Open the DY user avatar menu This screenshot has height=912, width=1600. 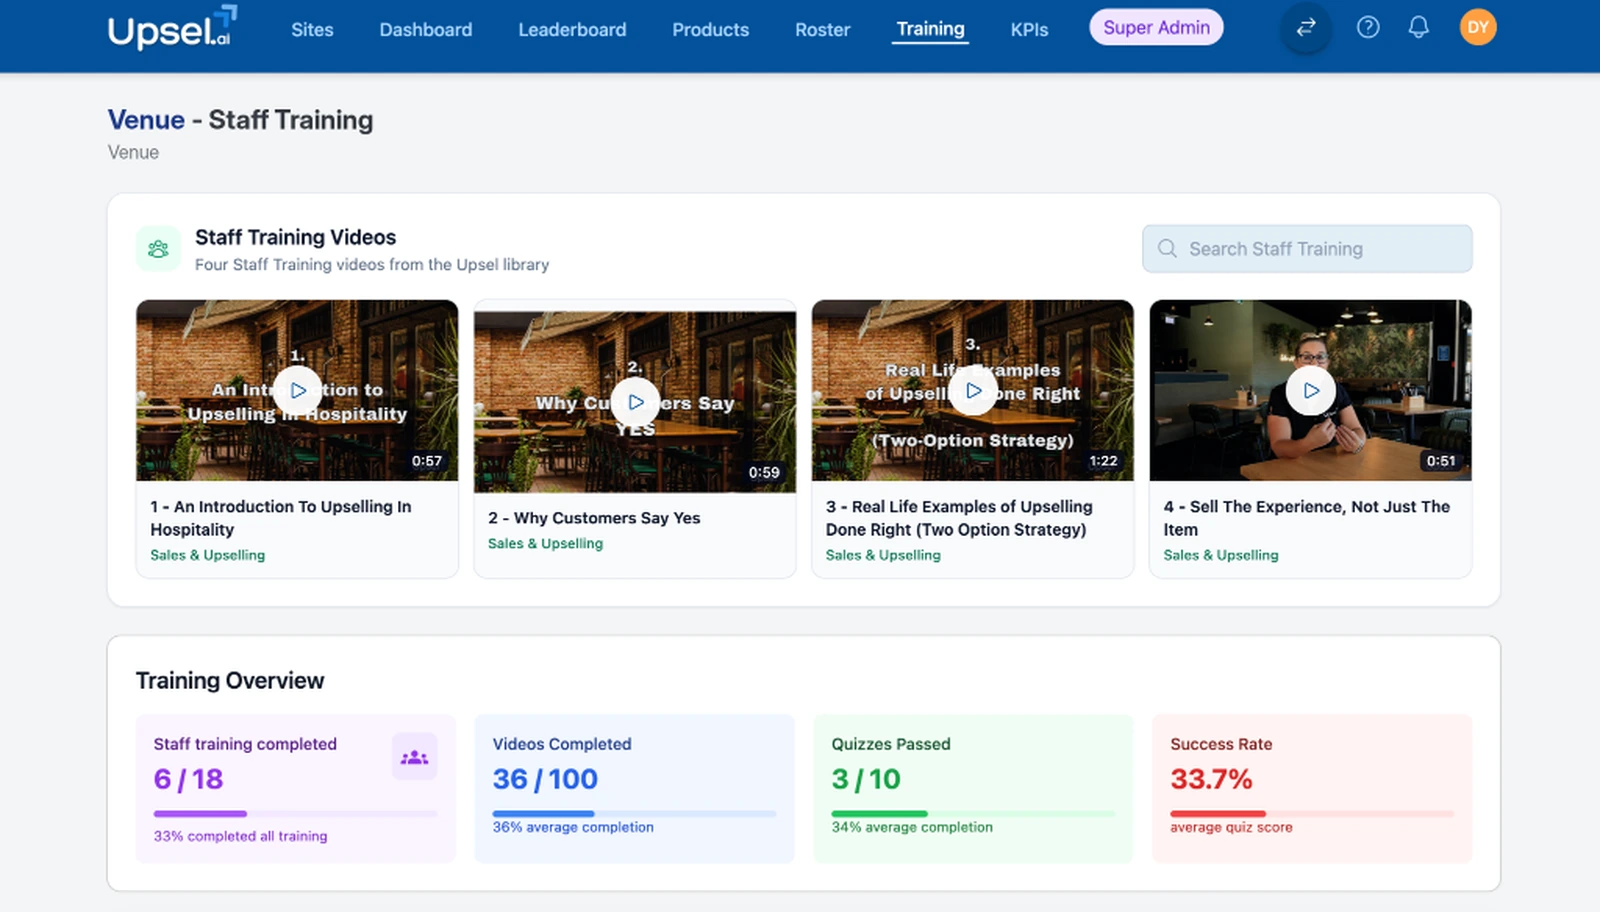point(1478,28)
